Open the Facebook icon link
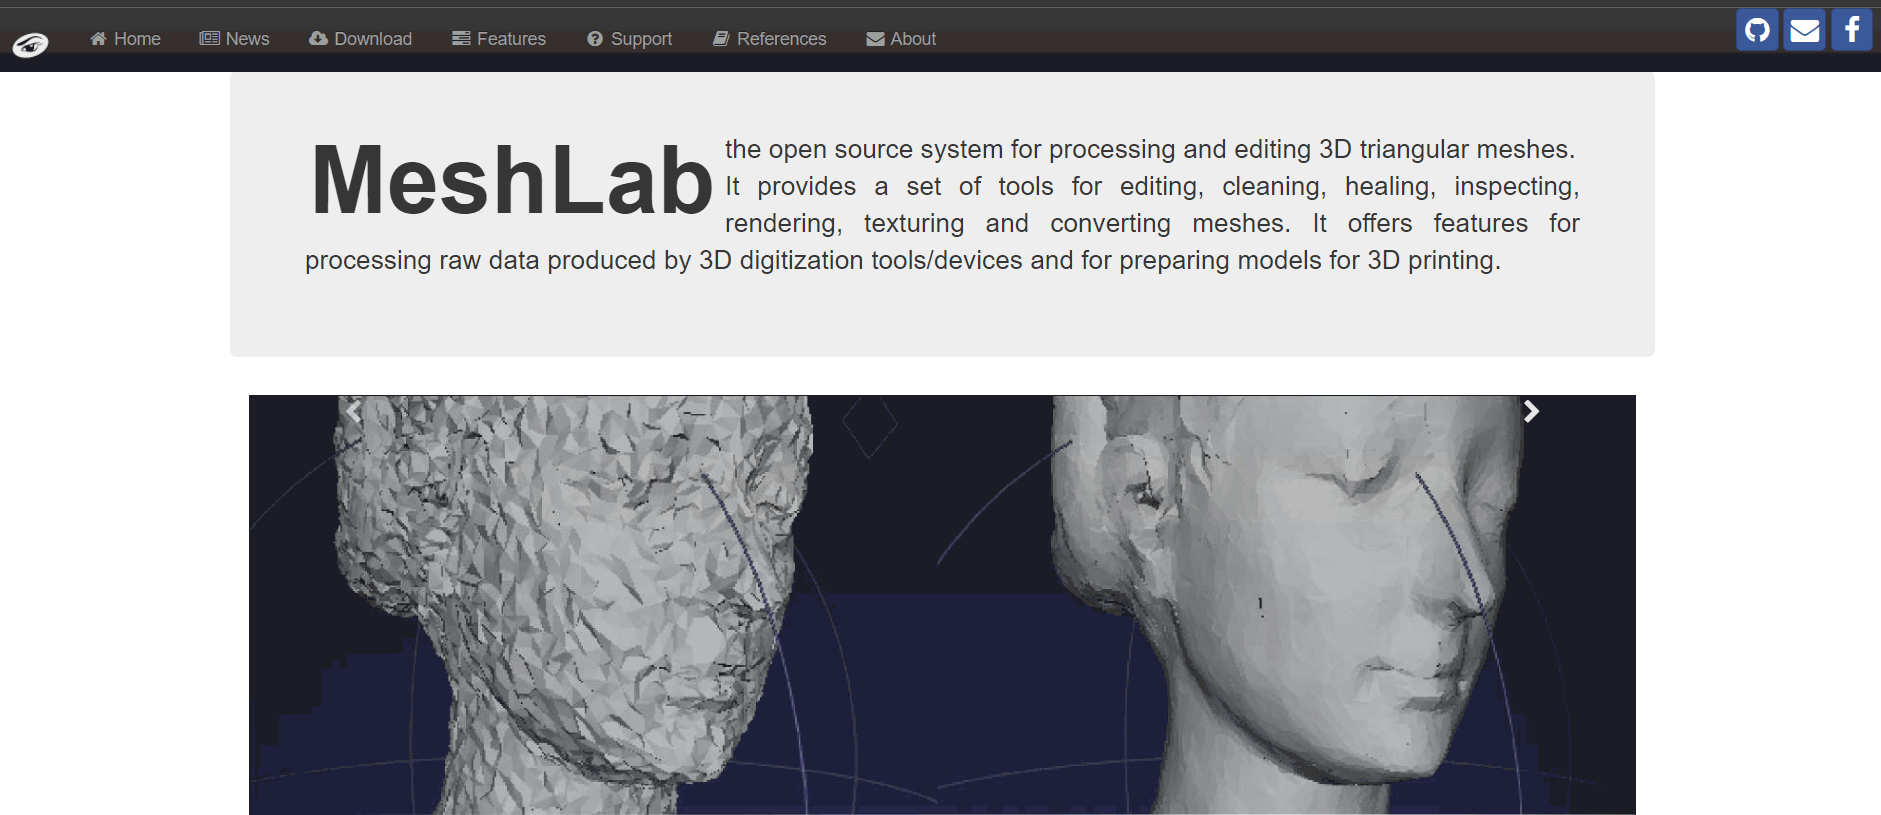The width and height of the screenshot is (1881, 815). pyautogui.click(x=1851, y=30)
